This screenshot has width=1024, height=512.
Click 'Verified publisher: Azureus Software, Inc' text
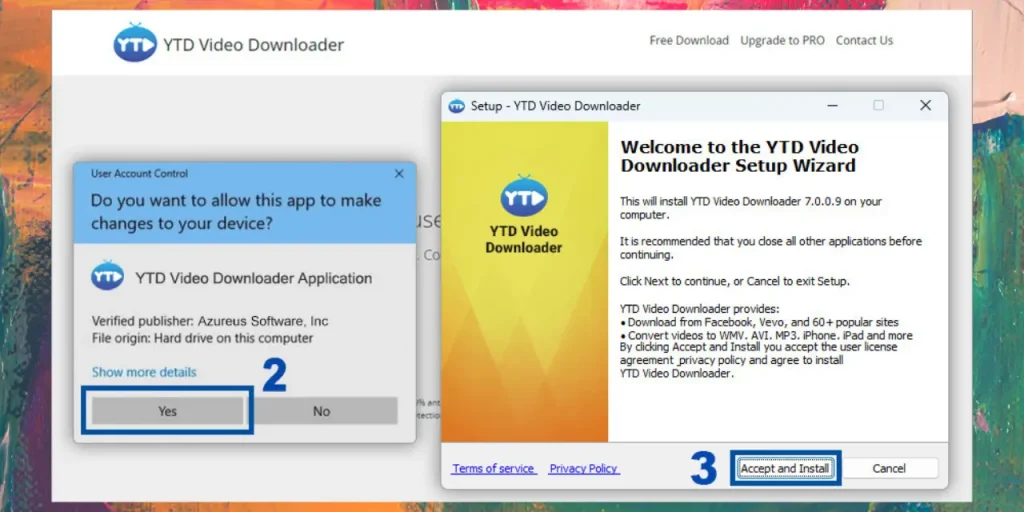tap(210, 321)
